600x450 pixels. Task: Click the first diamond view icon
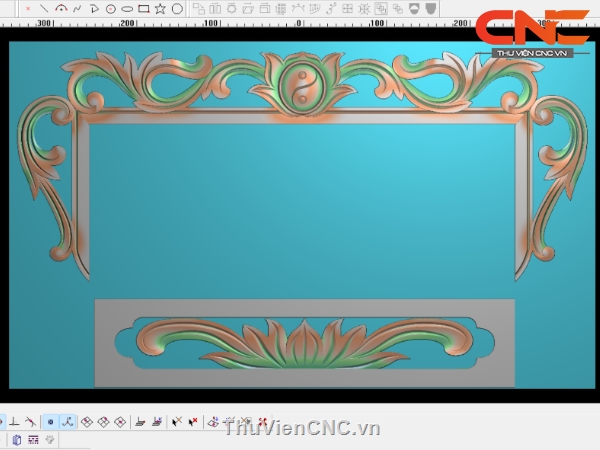[87, 422]
